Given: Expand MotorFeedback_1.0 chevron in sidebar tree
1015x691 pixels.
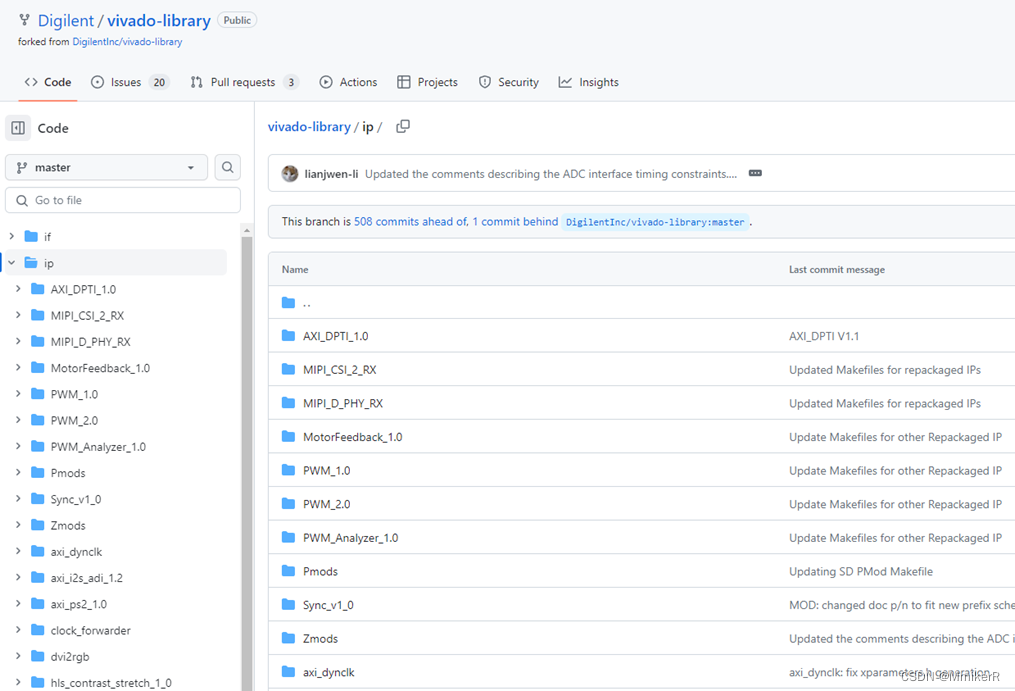Looking at the screenshot, I should pos(18,367).
